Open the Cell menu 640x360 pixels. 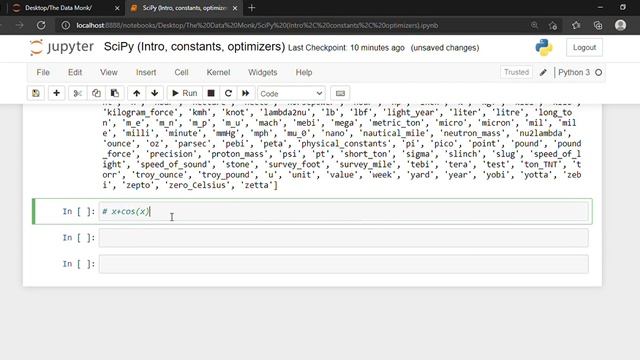coord(181,72)
